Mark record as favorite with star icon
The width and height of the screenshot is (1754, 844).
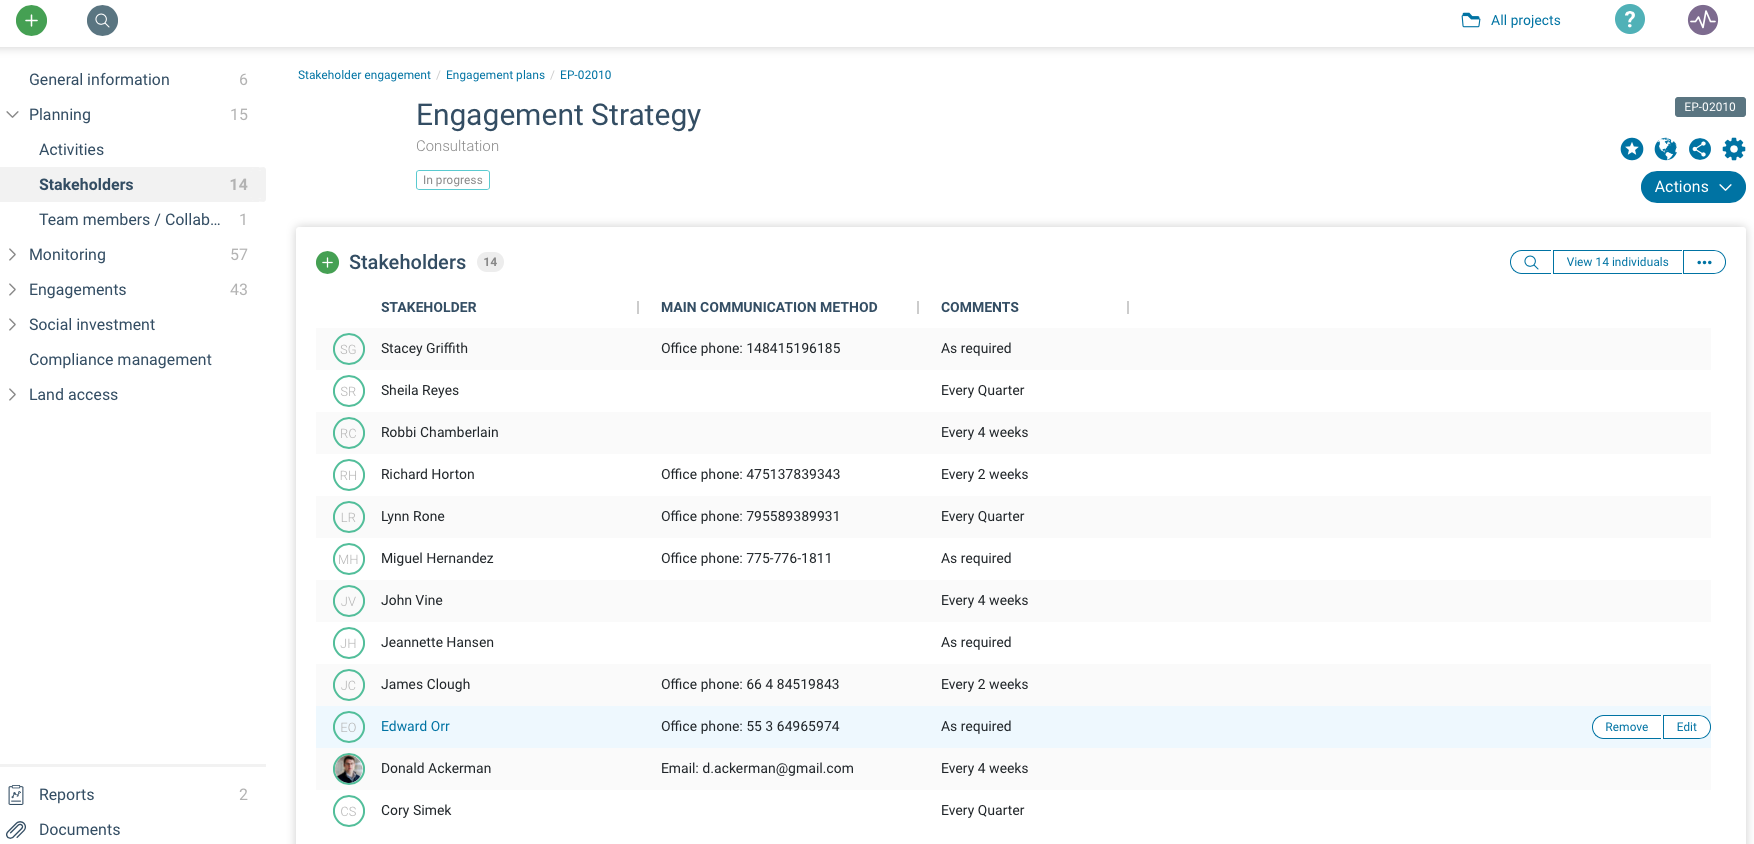pyautogui.click(x=1631, y=149)
